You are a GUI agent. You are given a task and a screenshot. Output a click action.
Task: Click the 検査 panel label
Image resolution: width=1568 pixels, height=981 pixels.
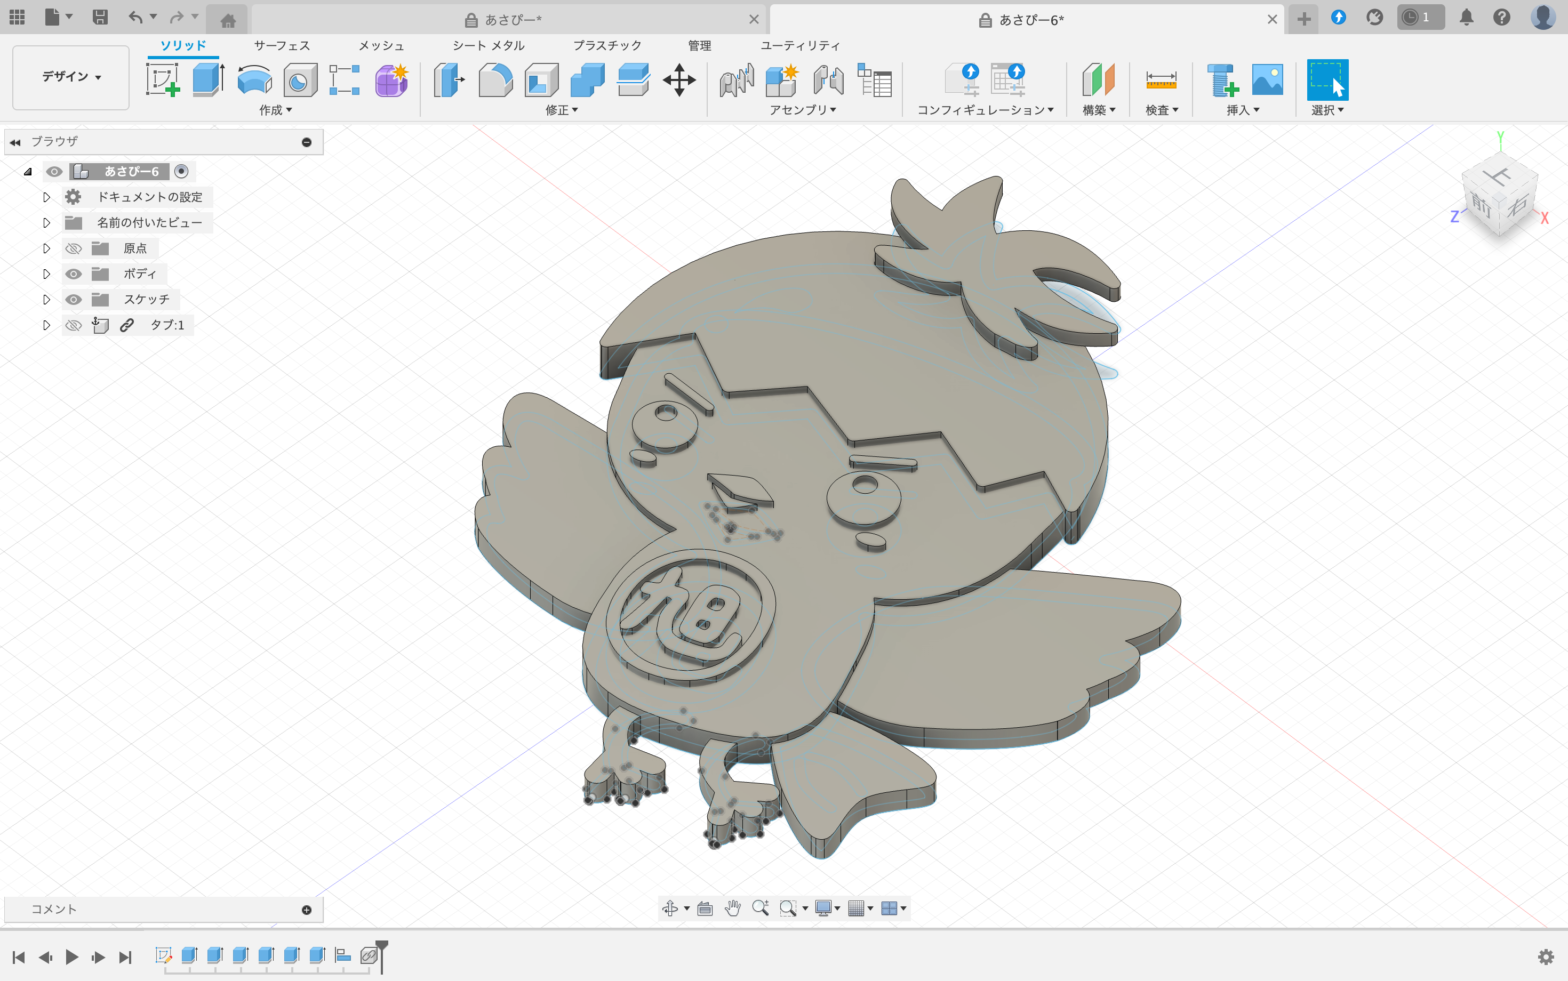(x=1161, y=110)
